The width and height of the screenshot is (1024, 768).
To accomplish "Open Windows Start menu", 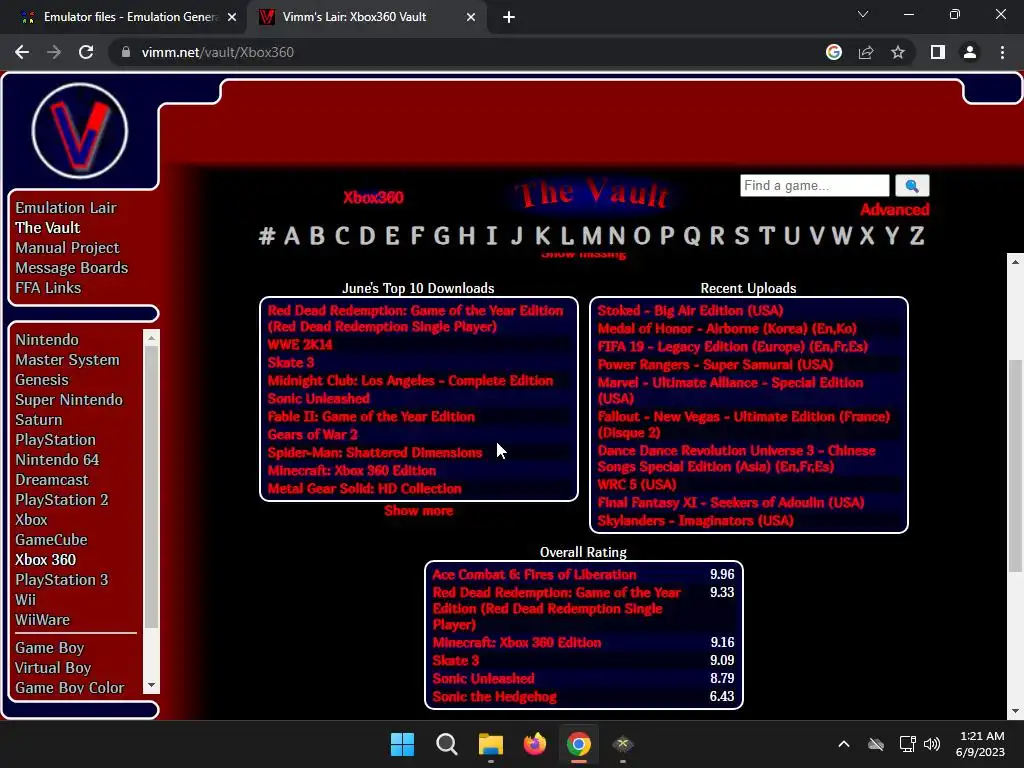I will point(402,744).
